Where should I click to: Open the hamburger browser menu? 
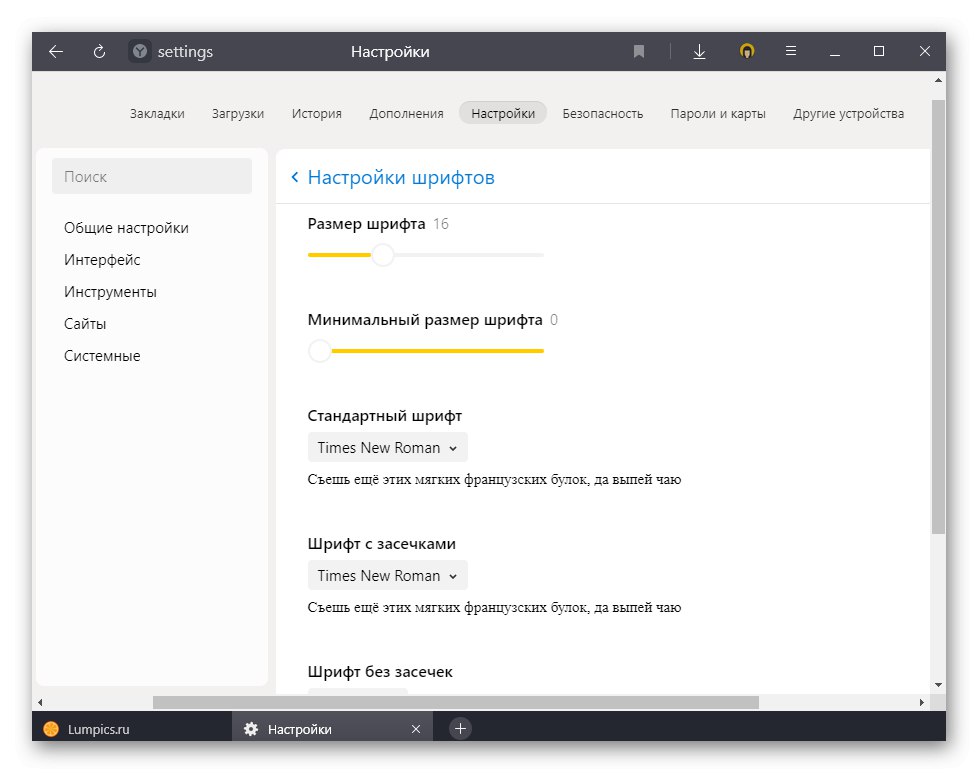coord(790,52)
